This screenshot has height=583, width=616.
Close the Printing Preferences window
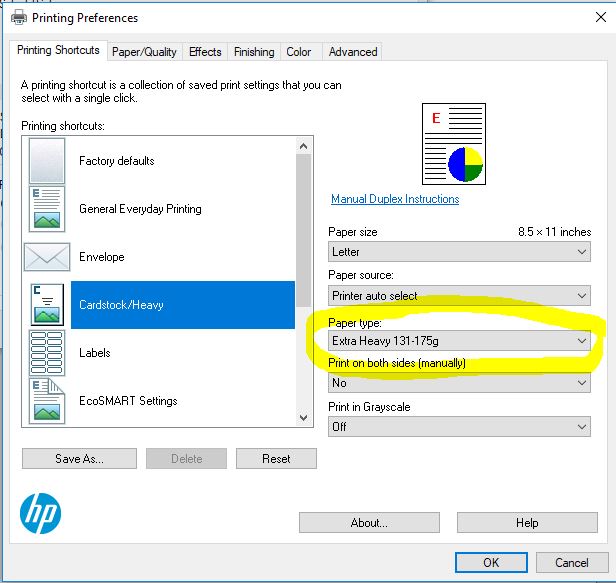[601, 17]
